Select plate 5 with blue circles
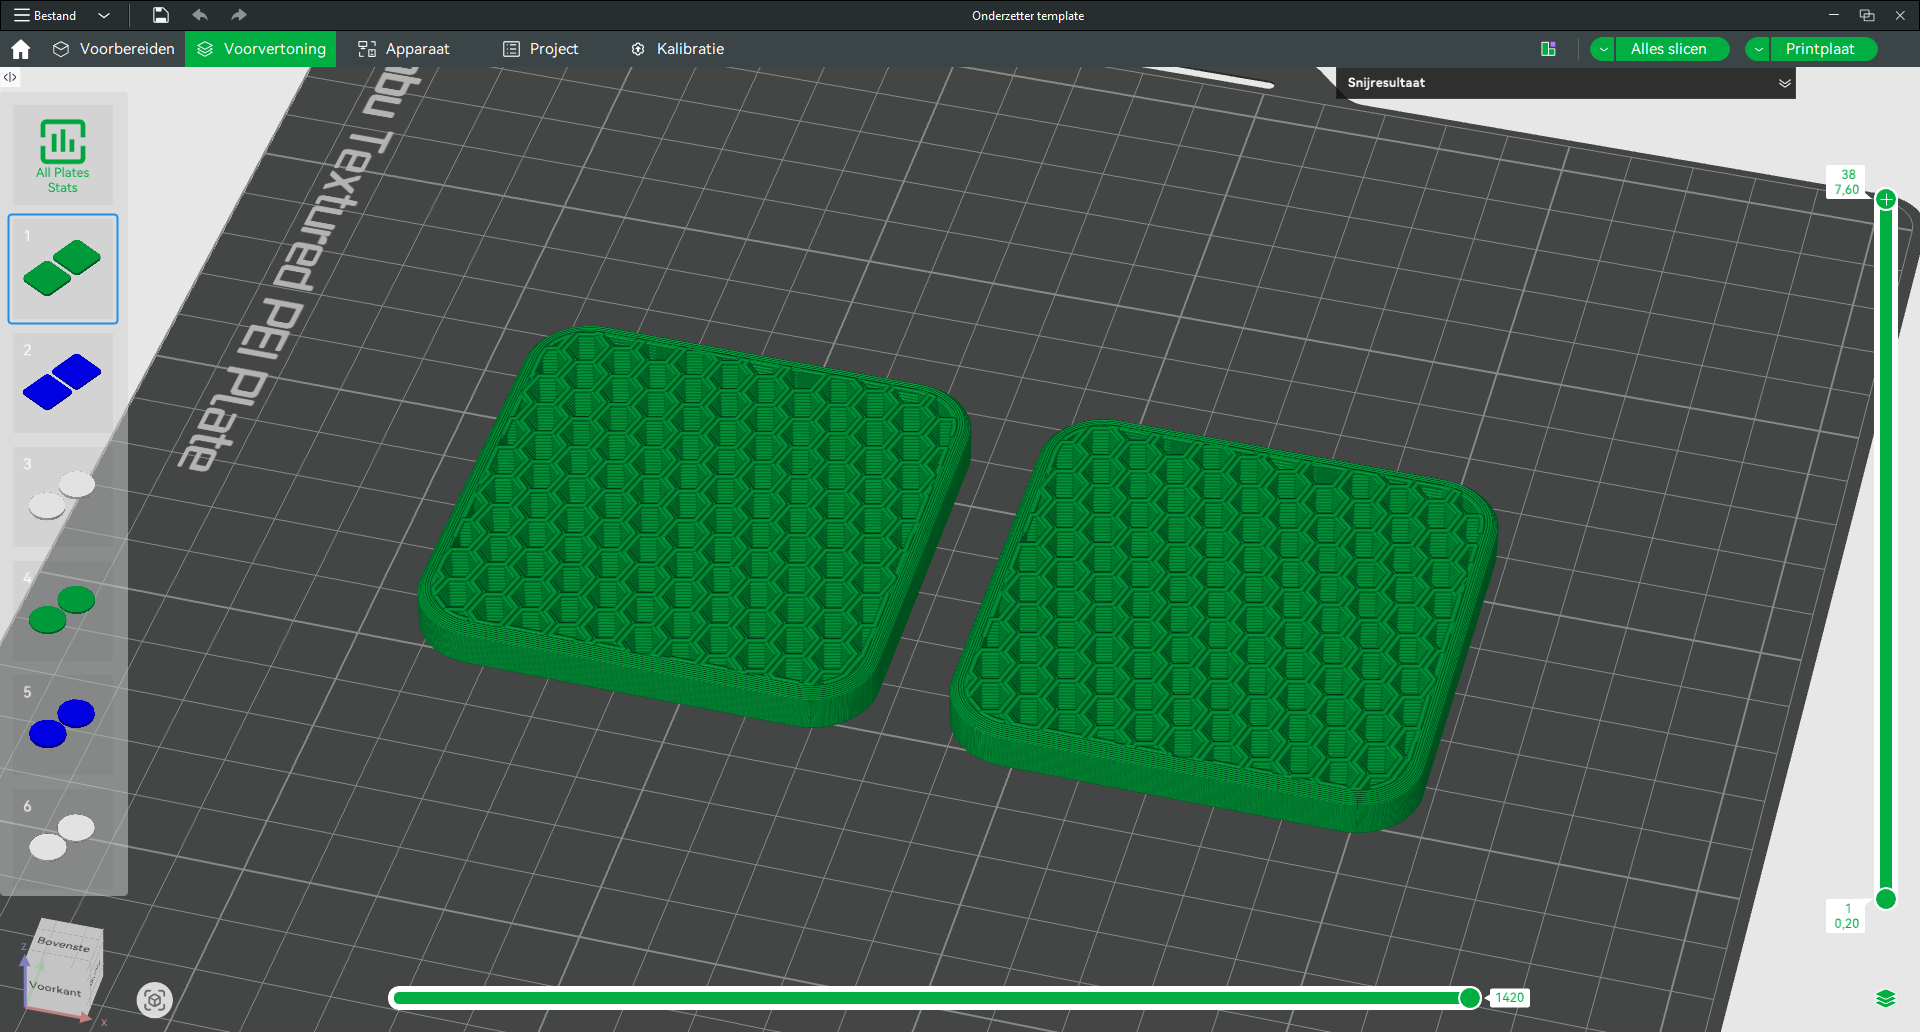Image resolution: width=1920 pixels, height=1032 pixels. pyautogui.click(x=63, y=725)
